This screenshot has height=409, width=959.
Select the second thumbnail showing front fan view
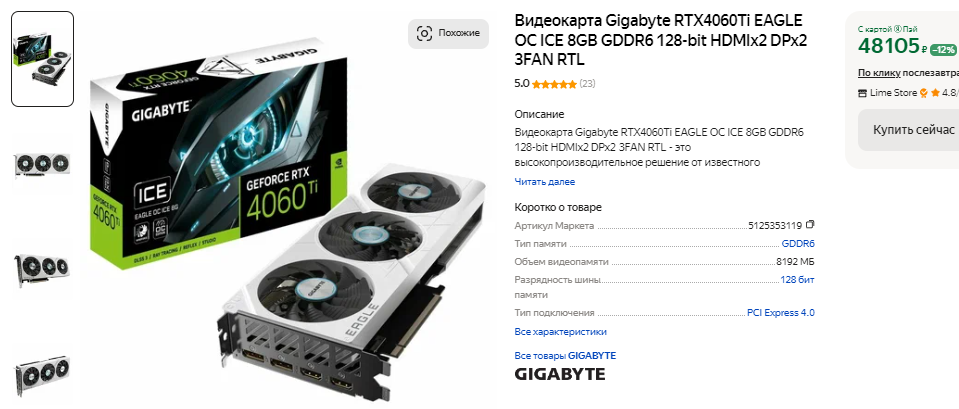[x=42, y=164]
